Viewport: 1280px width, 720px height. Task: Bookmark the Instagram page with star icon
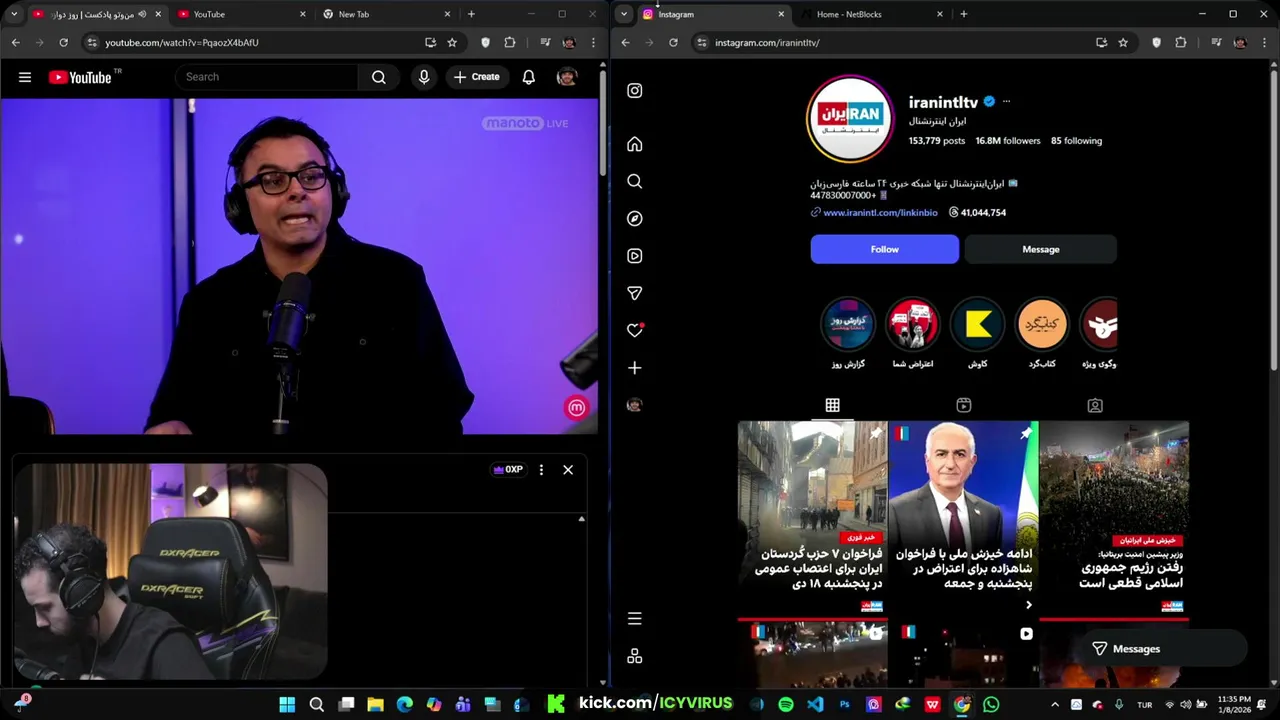(1123, 43)
